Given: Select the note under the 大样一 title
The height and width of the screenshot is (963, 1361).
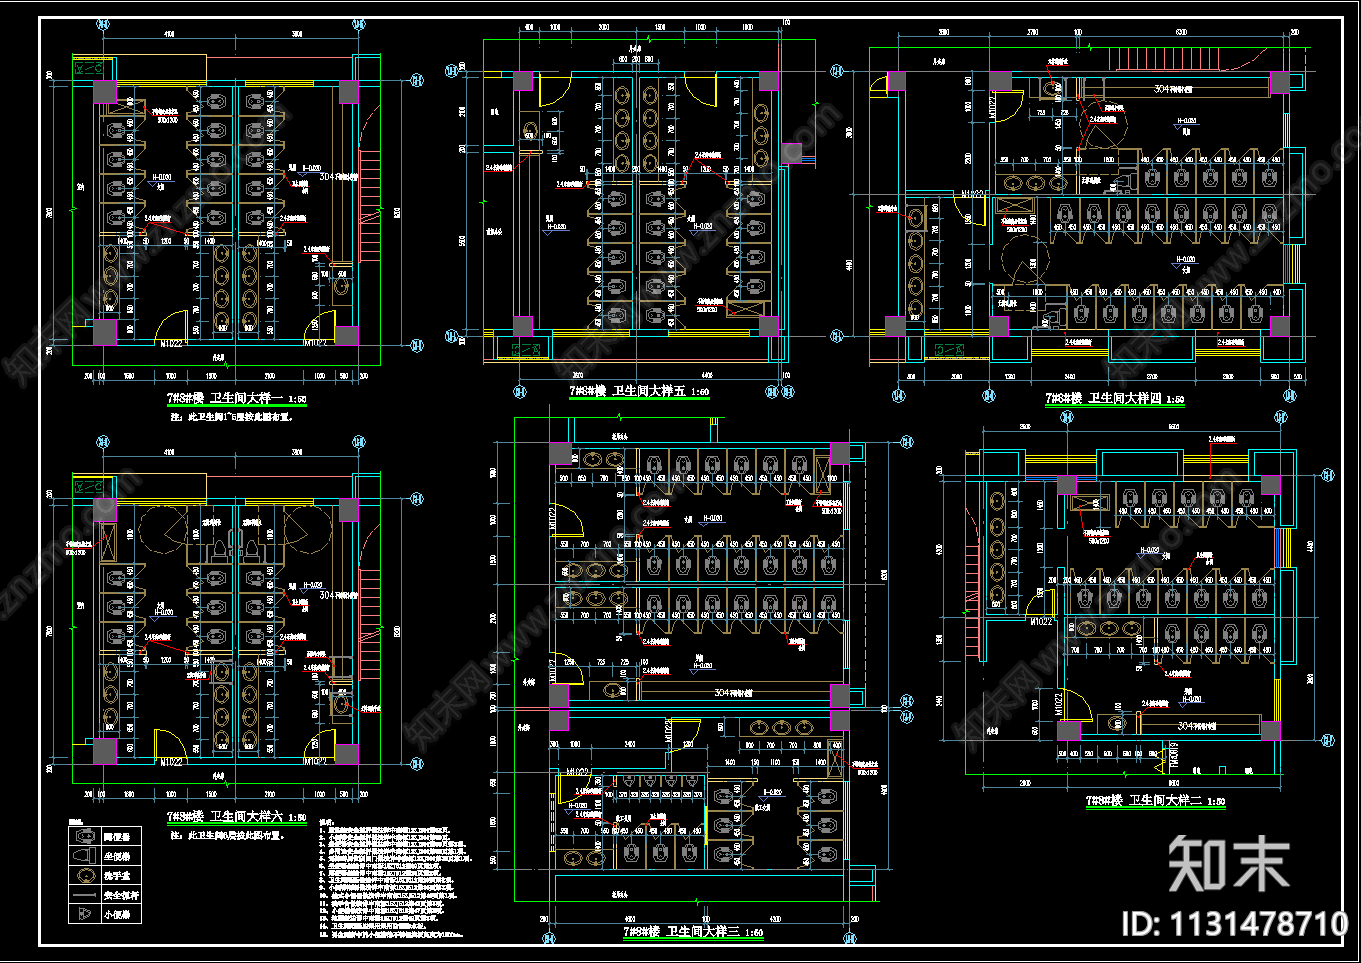Looking at the screenshot, I should pyautogui.click(x=232, y=416).
